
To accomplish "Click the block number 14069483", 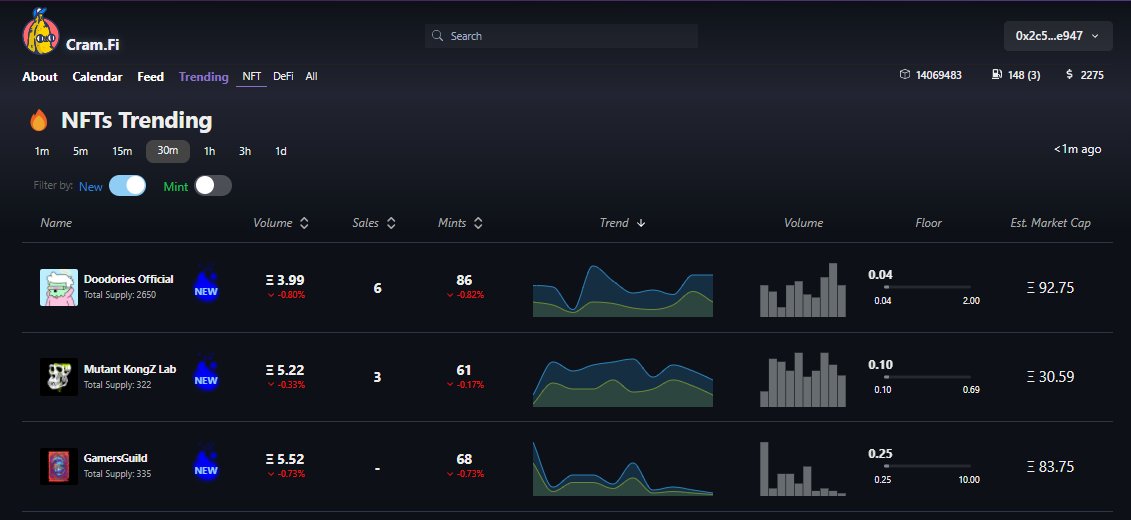I will [x=938, y=75].
